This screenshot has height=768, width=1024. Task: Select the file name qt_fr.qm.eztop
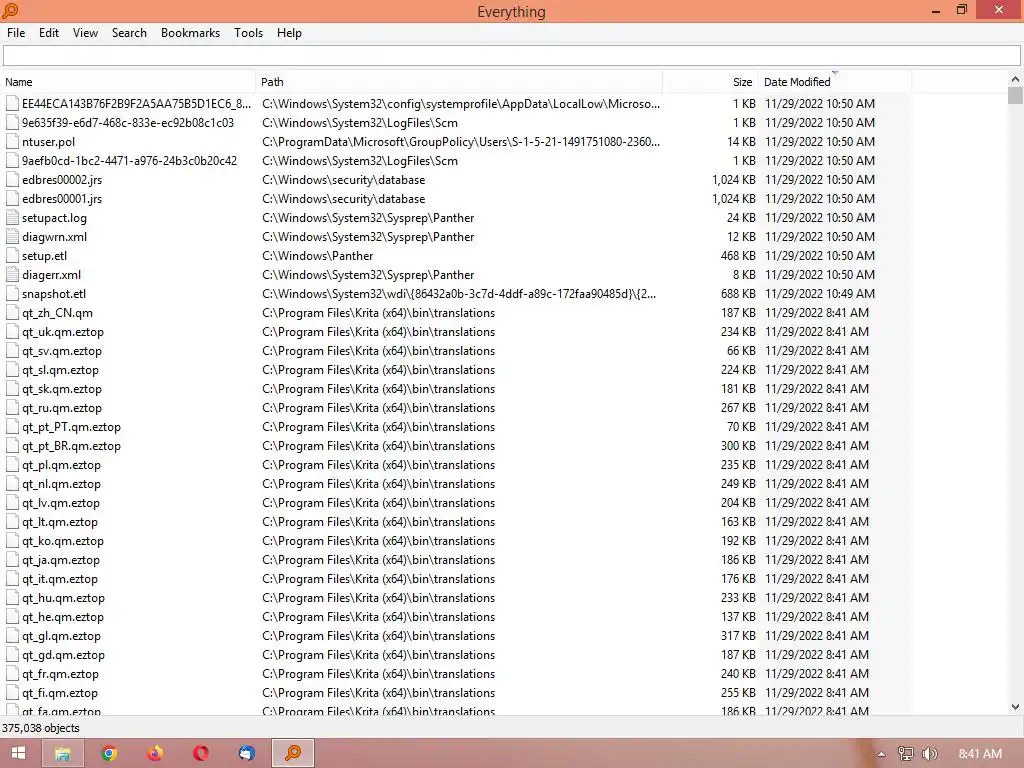pyautogui.click(x=60, y=673)
